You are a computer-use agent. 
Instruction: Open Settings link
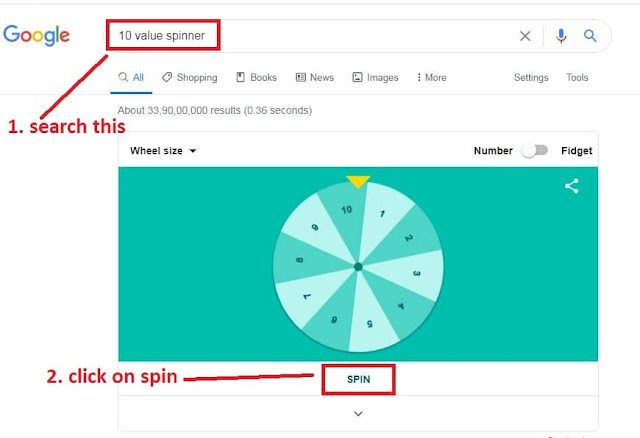[x=531, y=78]
